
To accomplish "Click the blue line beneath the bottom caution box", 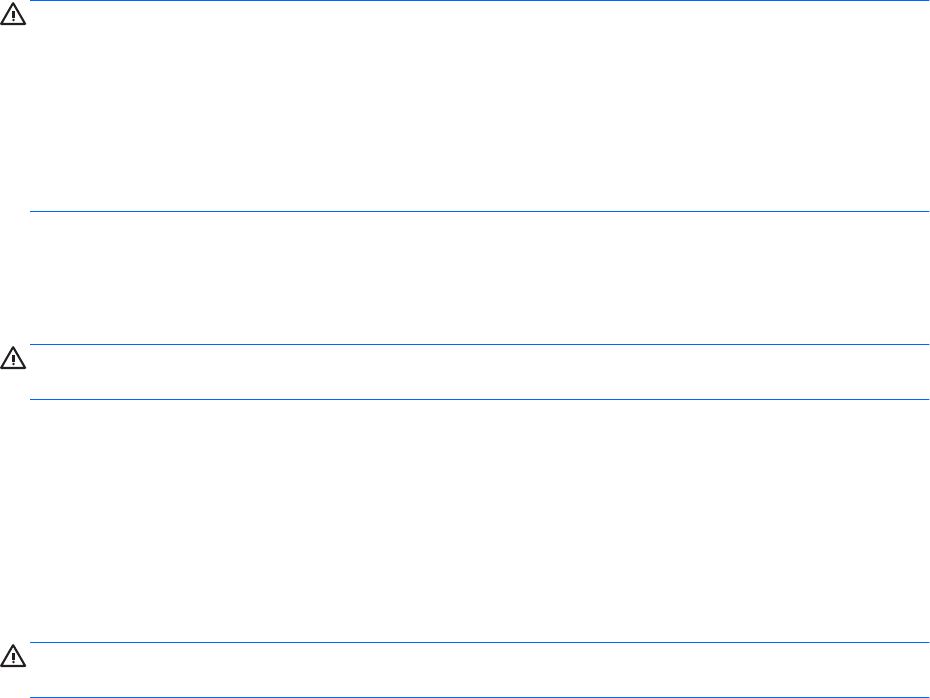I will click(479, 697).
